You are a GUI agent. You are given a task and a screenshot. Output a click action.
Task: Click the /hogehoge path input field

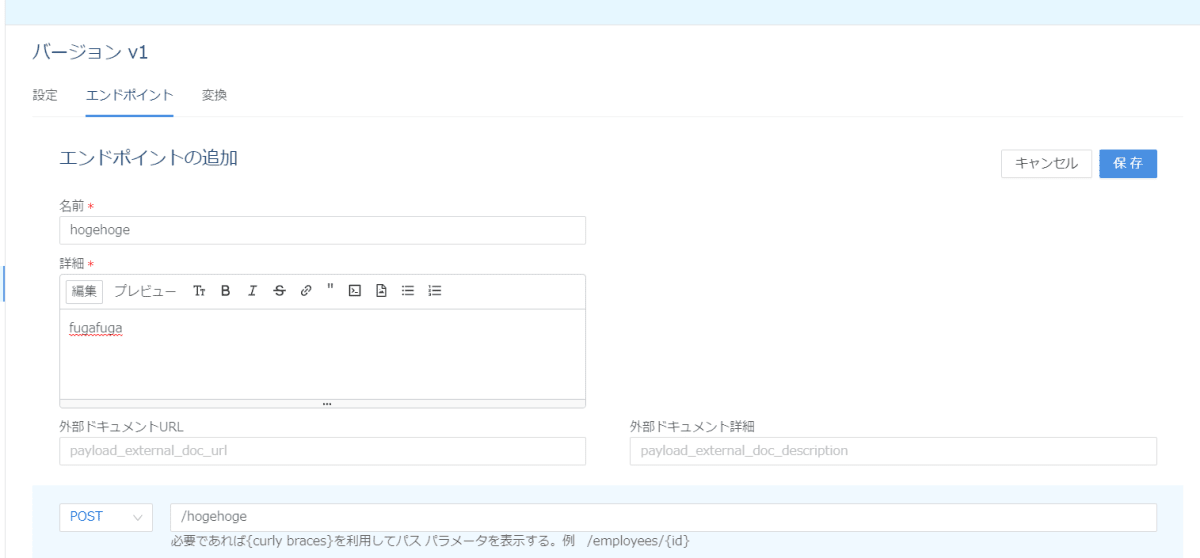tap(664, 517)
